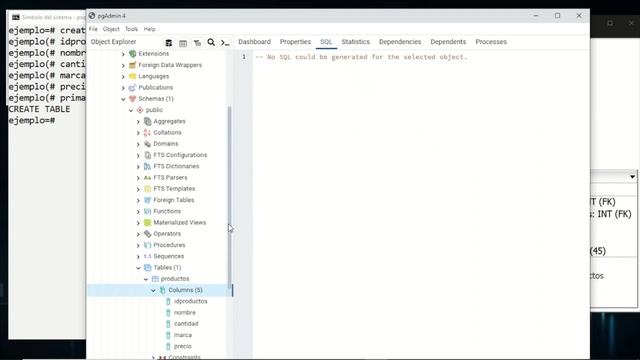Collapse the Tables (1) node

pos(138,268)
